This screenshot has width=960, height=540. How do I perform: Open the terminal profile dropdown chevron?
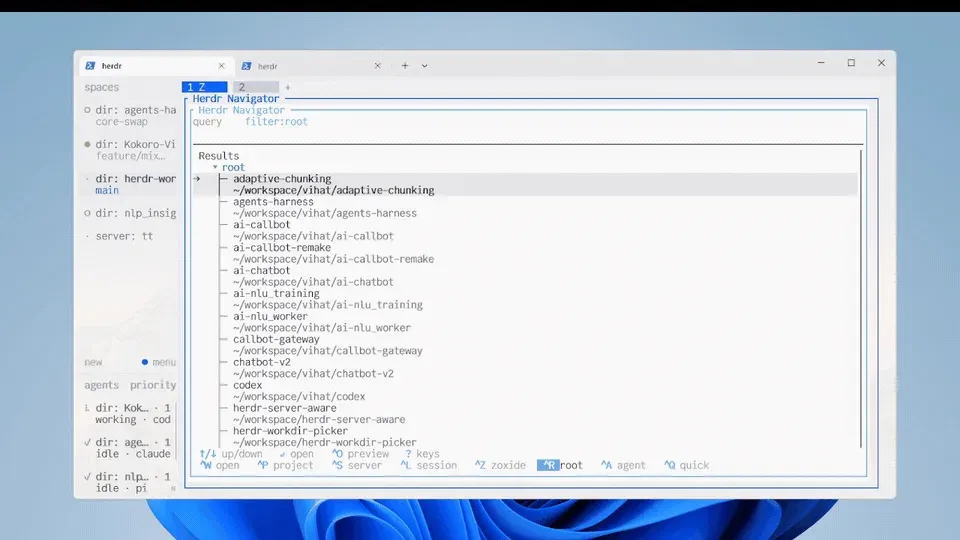[x=424, y=66]
